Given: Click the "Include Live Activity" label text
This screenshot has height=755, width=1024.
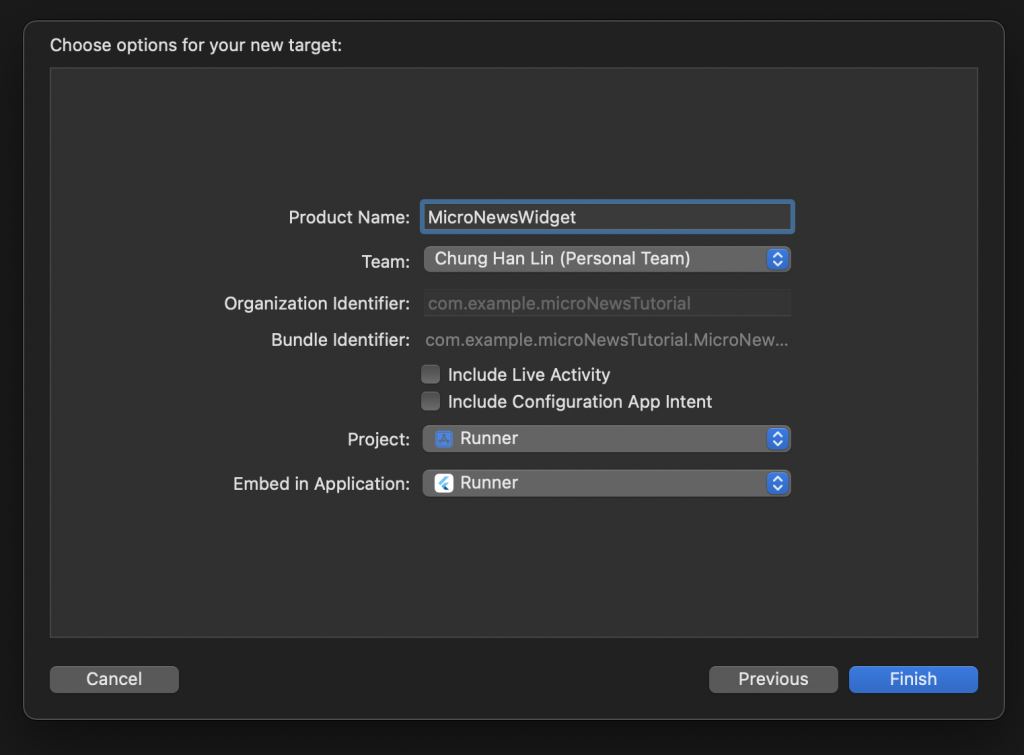Looking at the screenshot, I should 529,375.
